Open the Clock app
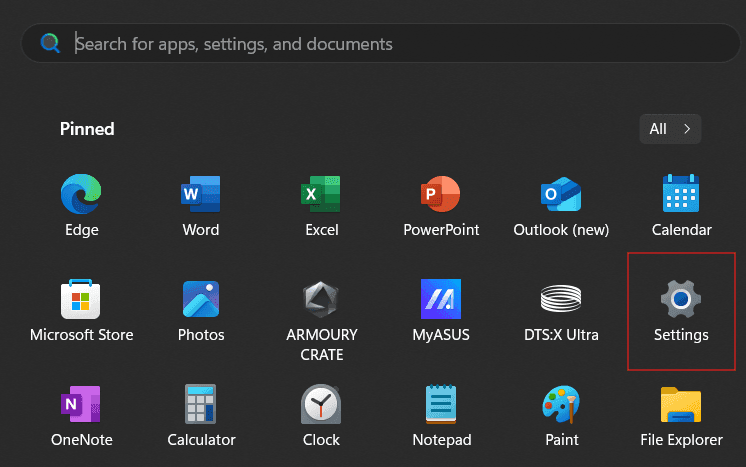746x467 pixels. [321, 415]
